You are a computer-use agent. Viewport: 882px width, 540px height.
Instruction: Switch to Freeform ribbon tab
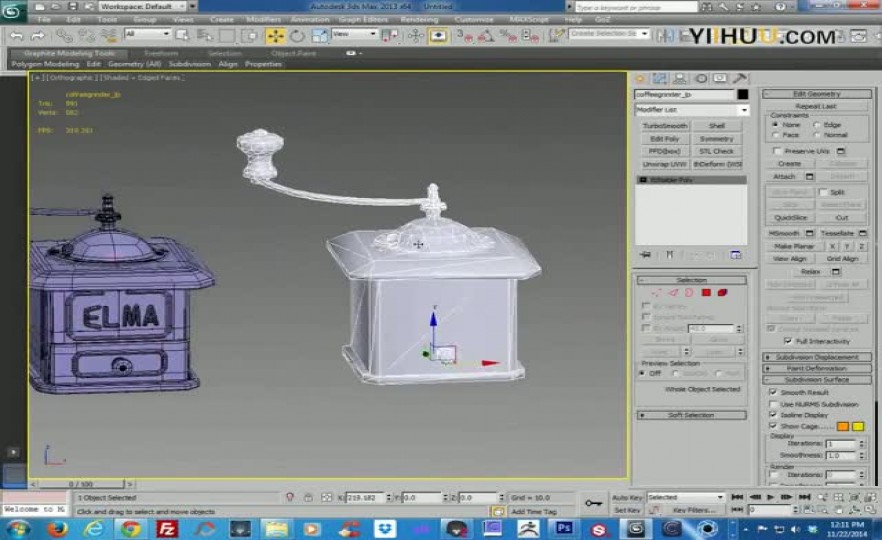(x=161, y=53)
